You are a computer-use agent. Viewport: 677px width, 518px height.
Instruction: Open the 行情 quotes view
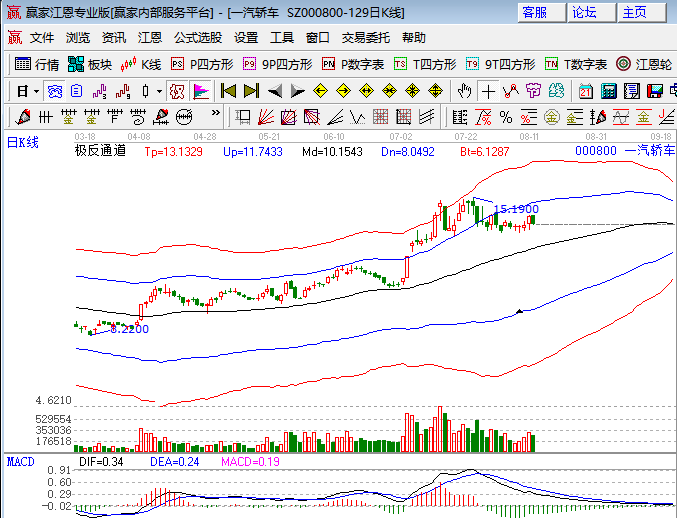pyautogui.click(x=37, y=64)
